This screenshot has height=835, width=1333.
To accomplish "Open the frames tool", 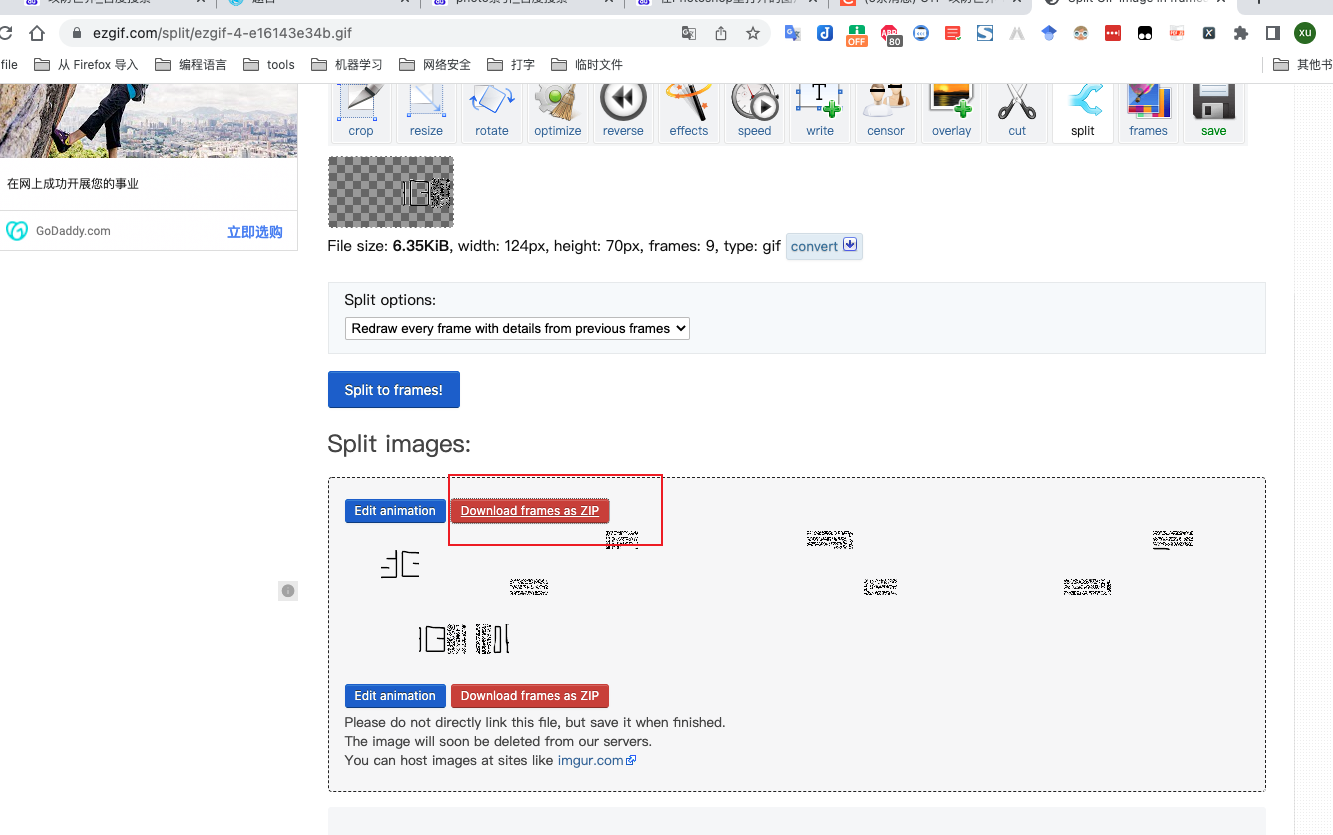I will [x=1148, y=112].
